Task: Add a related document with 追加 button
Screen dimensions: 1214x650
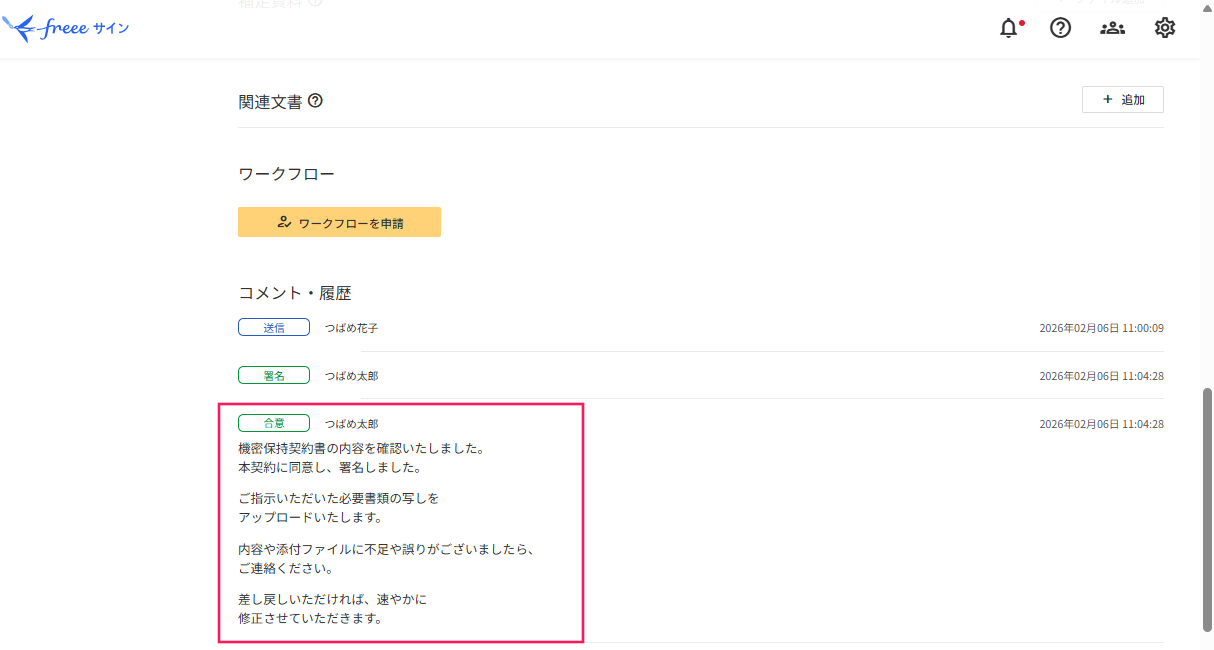Action: (x=1123, y=100)
